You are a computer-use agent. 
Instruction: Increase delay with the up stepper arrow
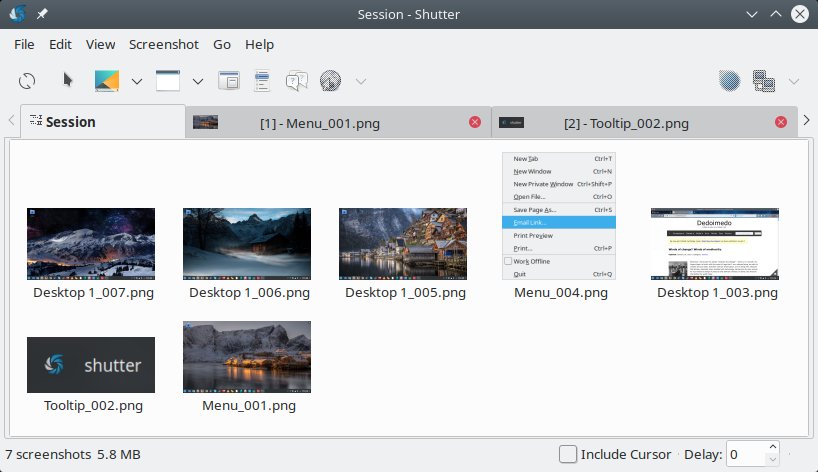click(773, 447)
